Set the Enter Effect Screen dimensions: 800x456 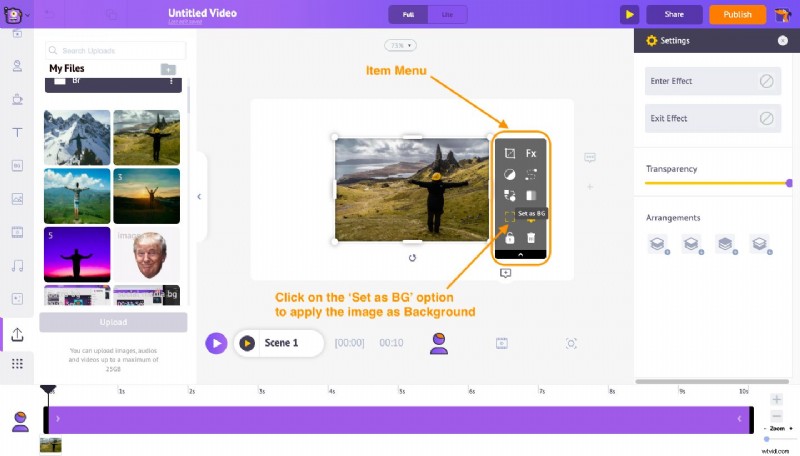[713, 81]
